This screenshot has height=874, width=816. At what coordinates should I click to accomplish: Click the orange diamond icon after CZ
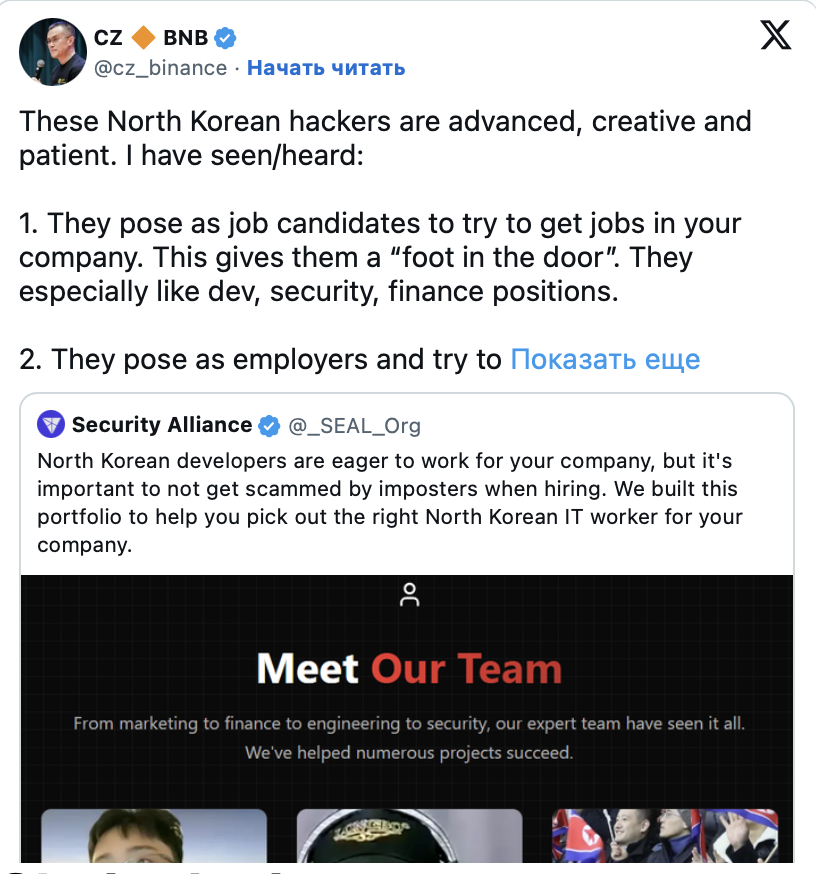(x=143, y=38)
